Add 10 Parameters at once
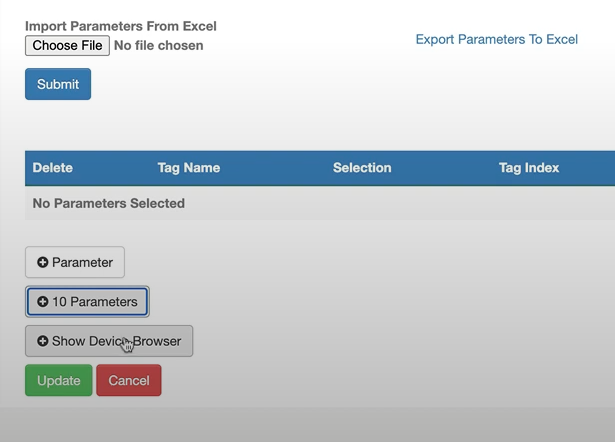 [87, 301]
